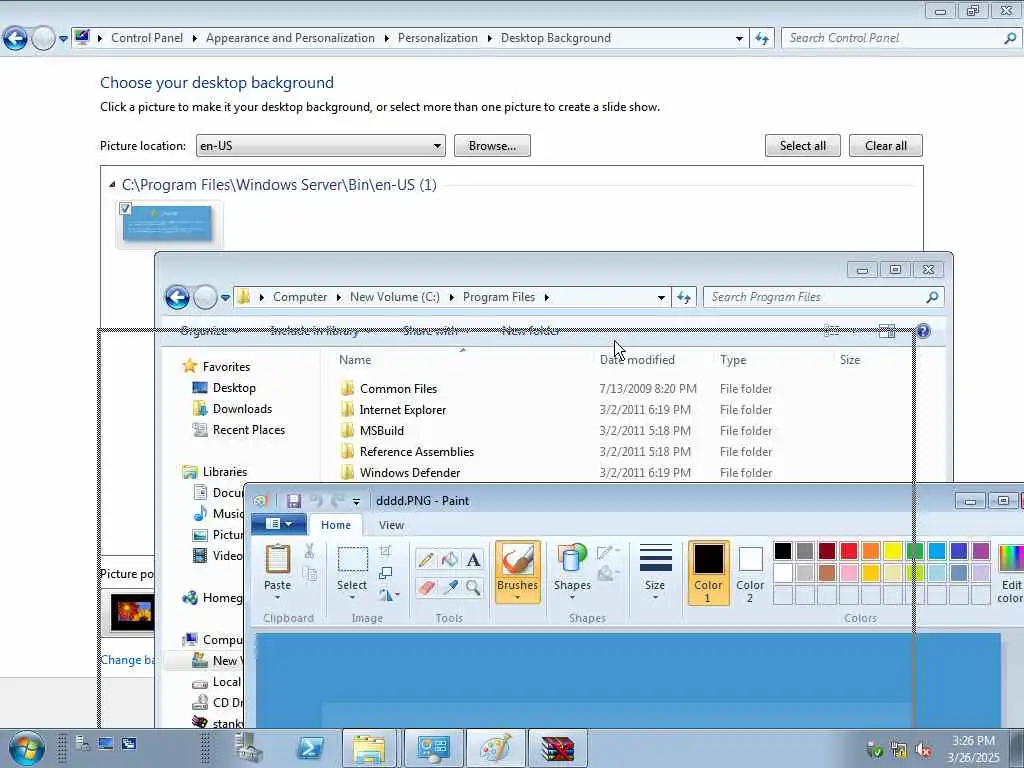Viewport: 1024px width, 768px height.
Task: Click the Explorer help question mark icon
Action: (923, 331)
